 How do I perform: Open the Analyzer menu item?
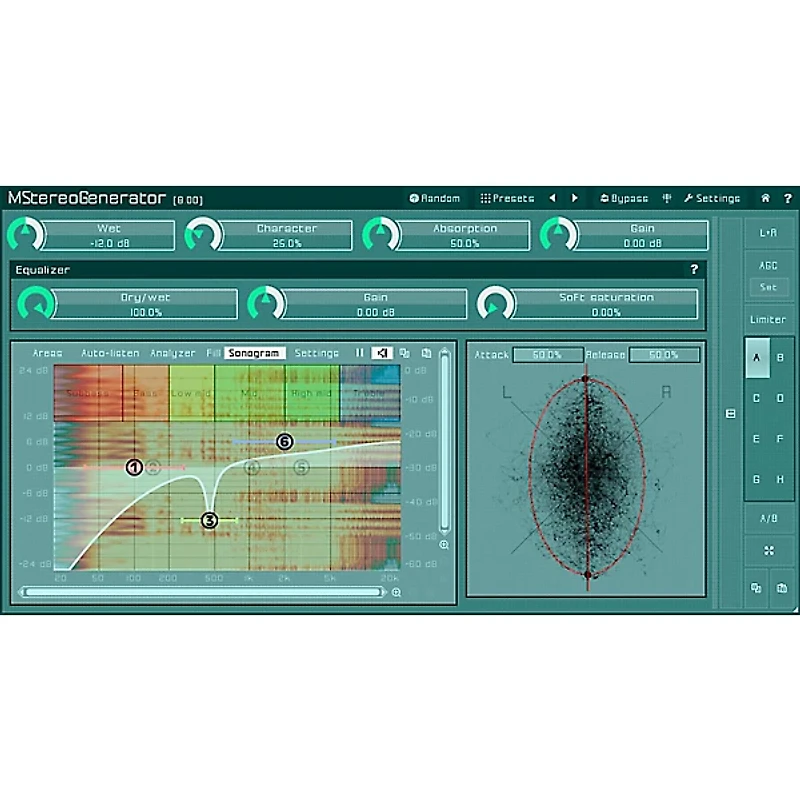173,353
